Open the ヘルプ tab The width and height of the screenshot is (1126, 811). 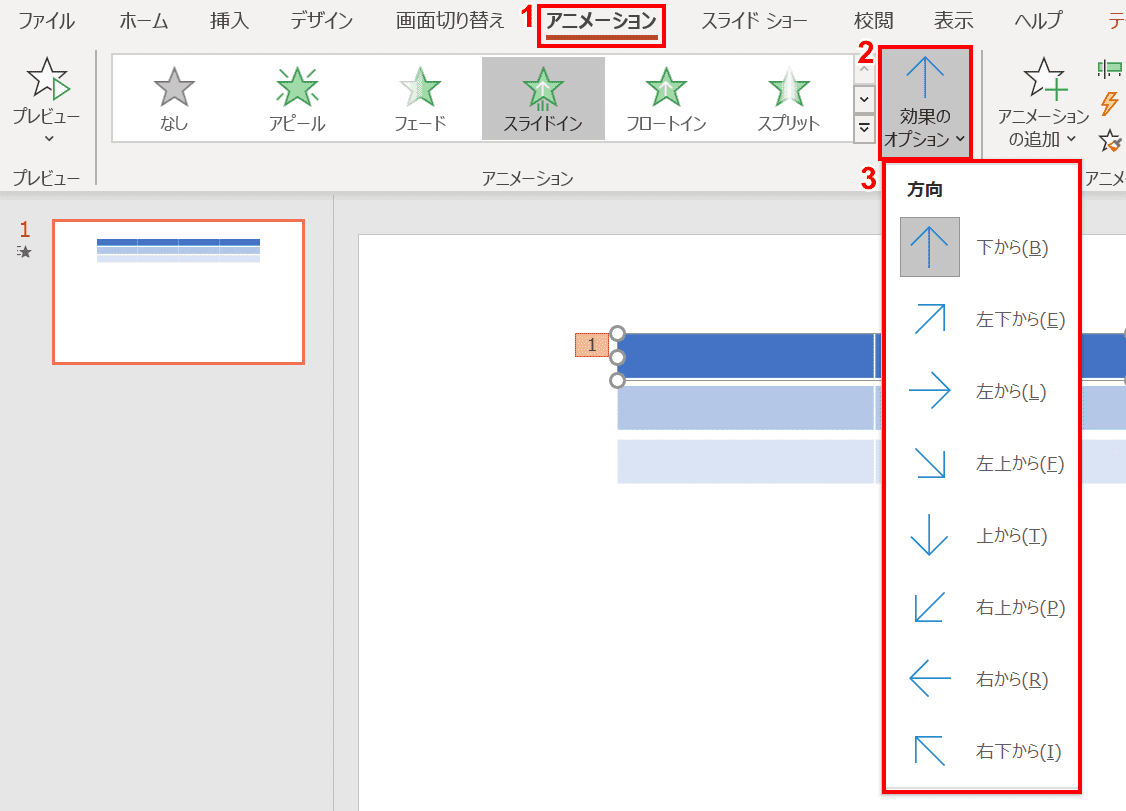click(x=1038, y=21)
